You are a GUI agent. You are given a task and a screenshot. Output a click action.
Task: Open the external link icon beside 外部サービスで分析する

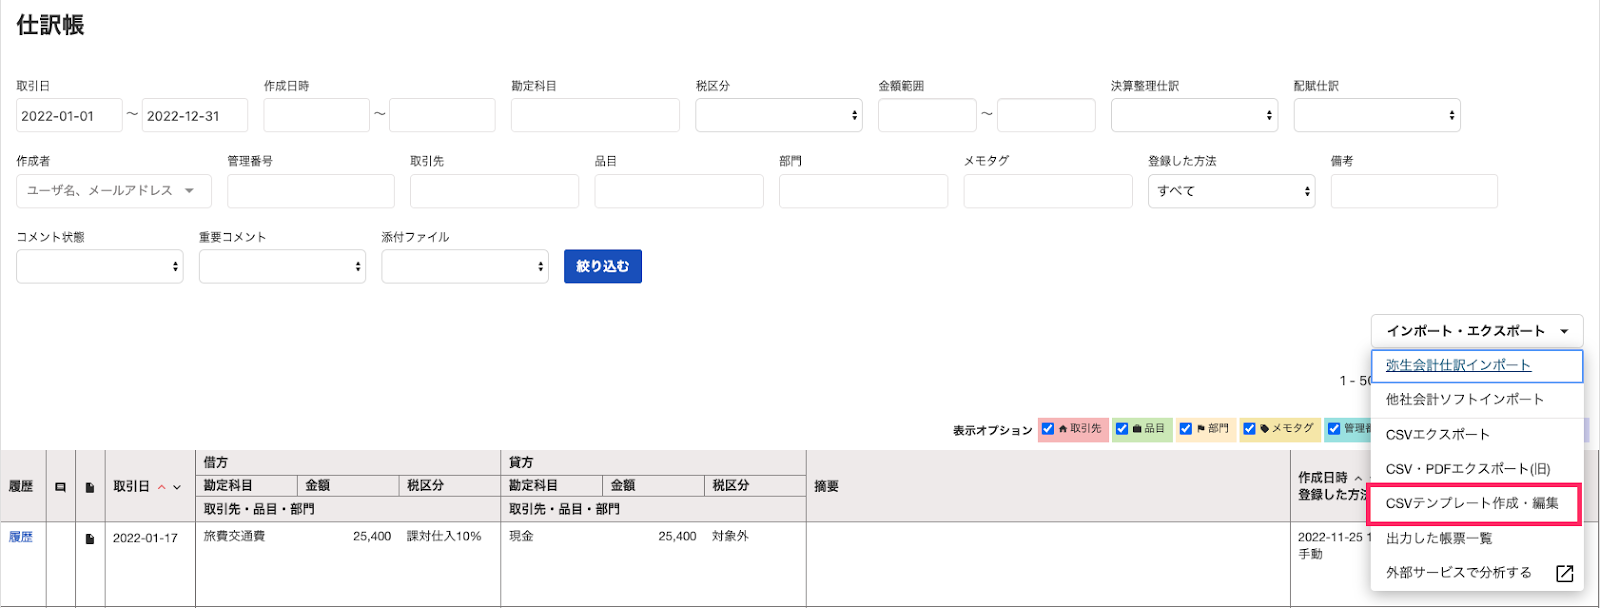(x=1565, y=573)
